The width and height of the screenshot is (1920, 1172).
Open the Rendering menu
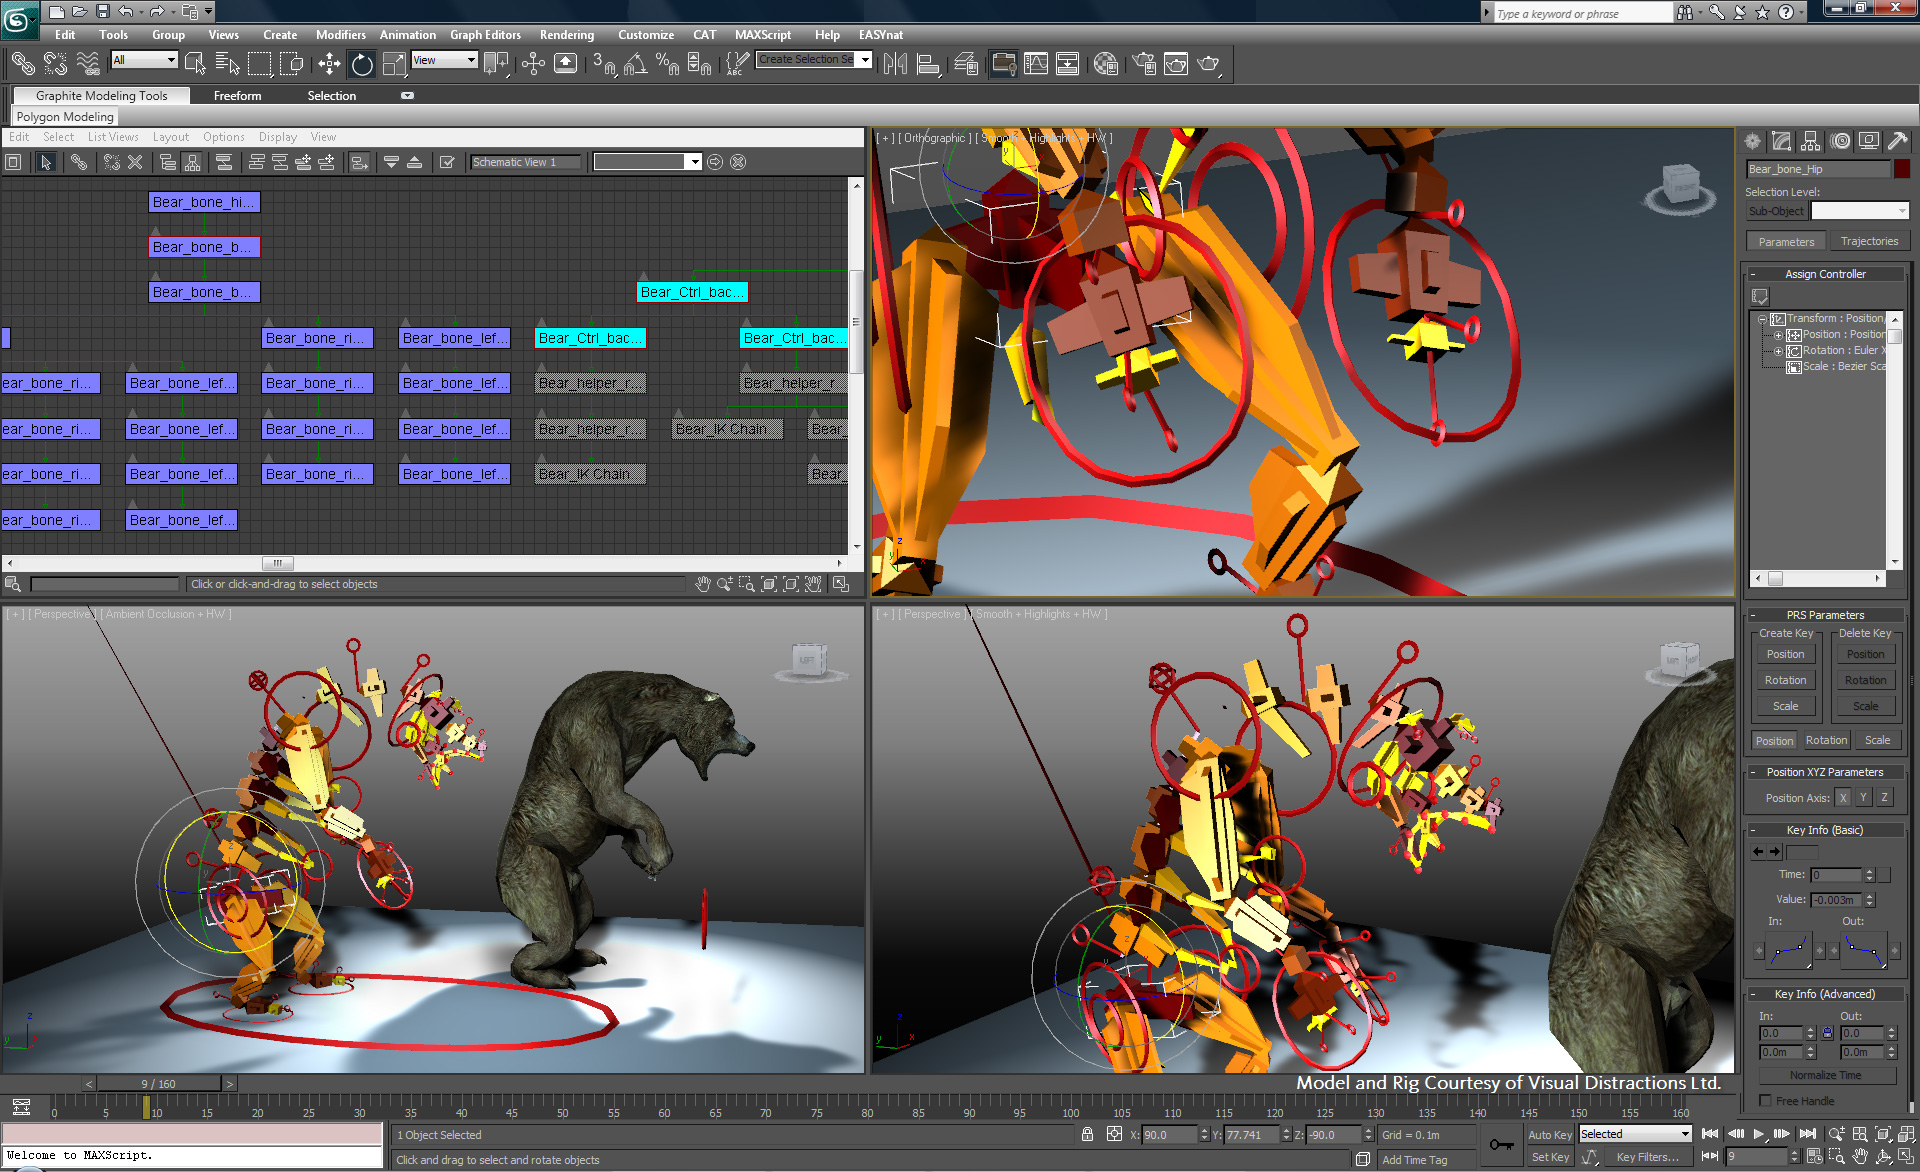coord(566,35)
